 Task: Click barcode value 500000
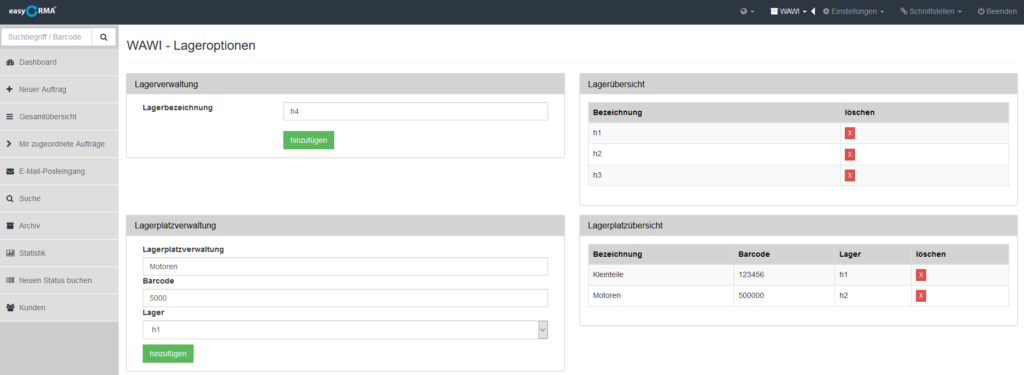751,296
